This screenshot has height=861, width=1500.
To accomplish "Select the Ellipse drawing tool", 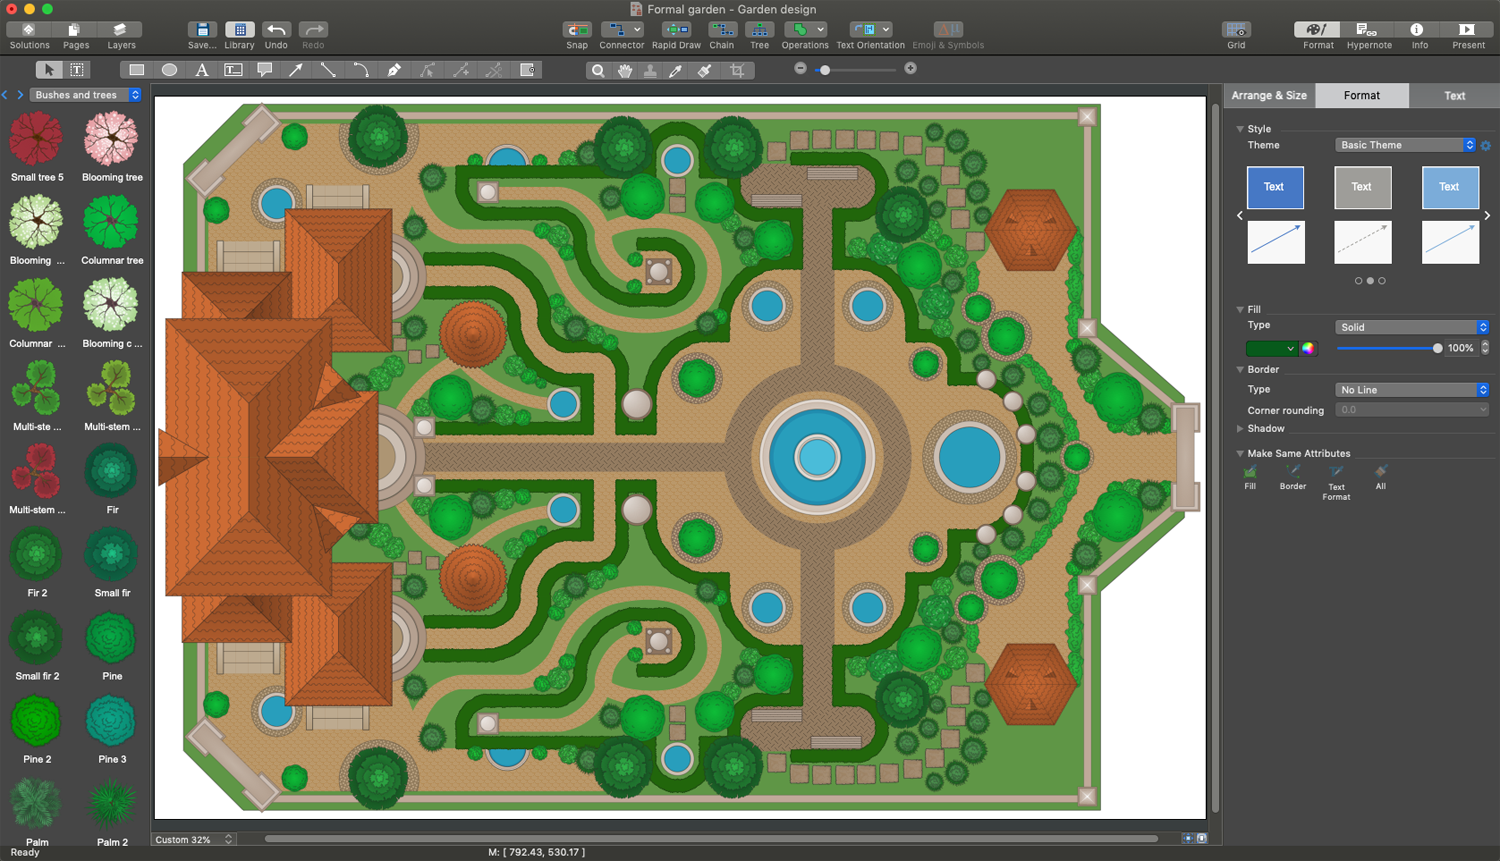I will click(169, 70).
